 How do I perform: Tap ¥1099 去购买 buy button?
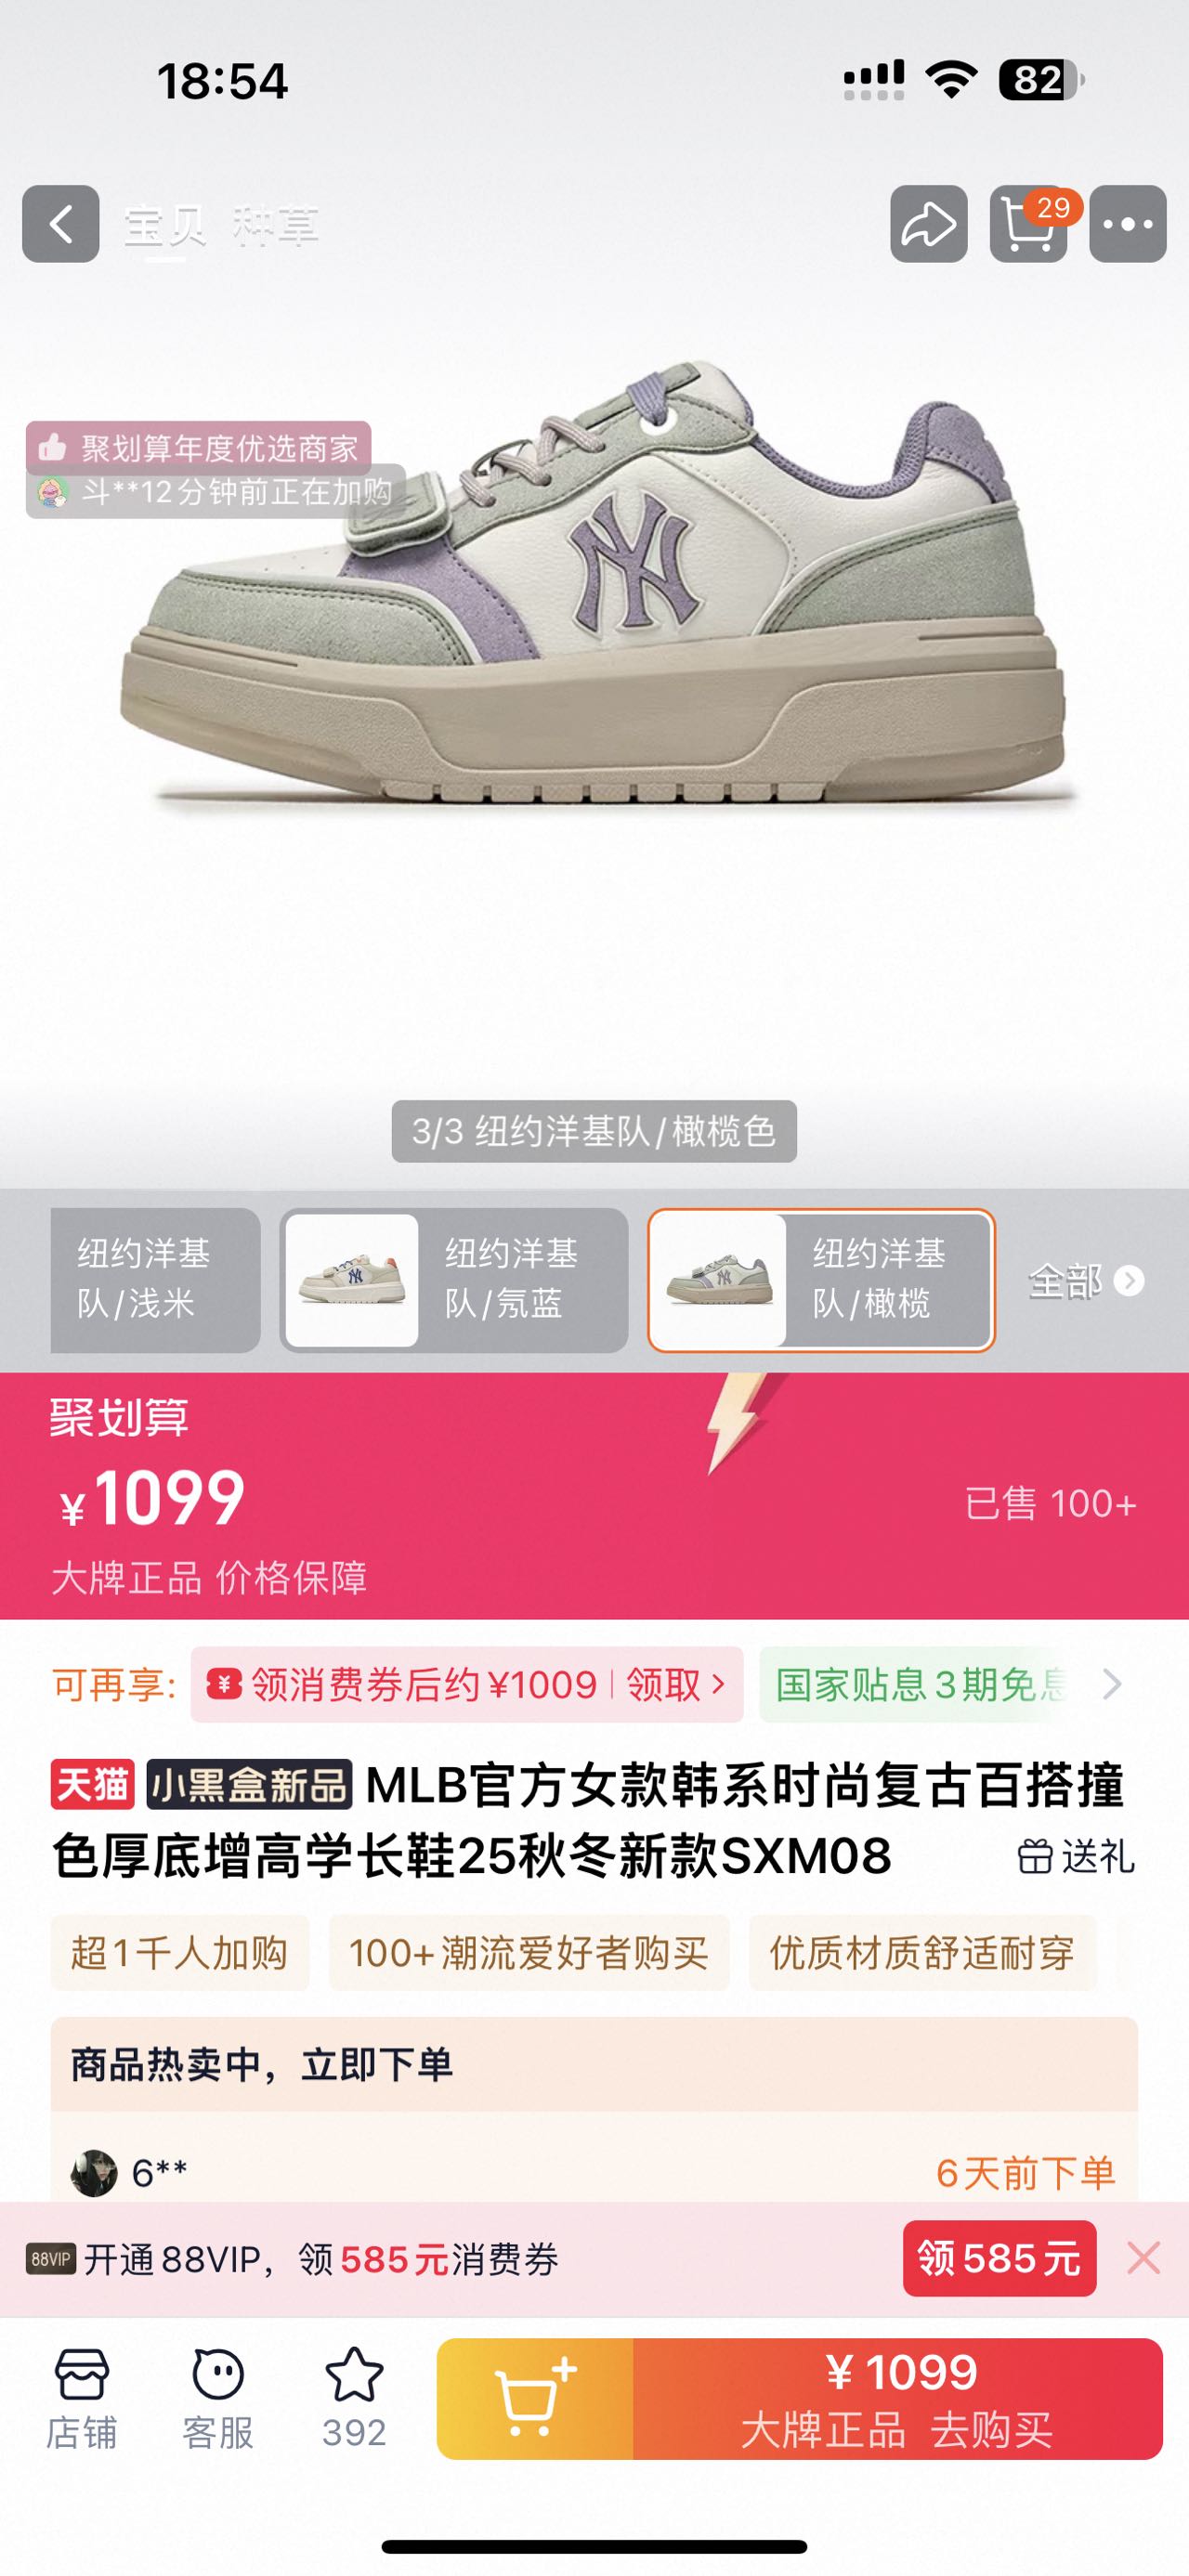click(898, 2399)
